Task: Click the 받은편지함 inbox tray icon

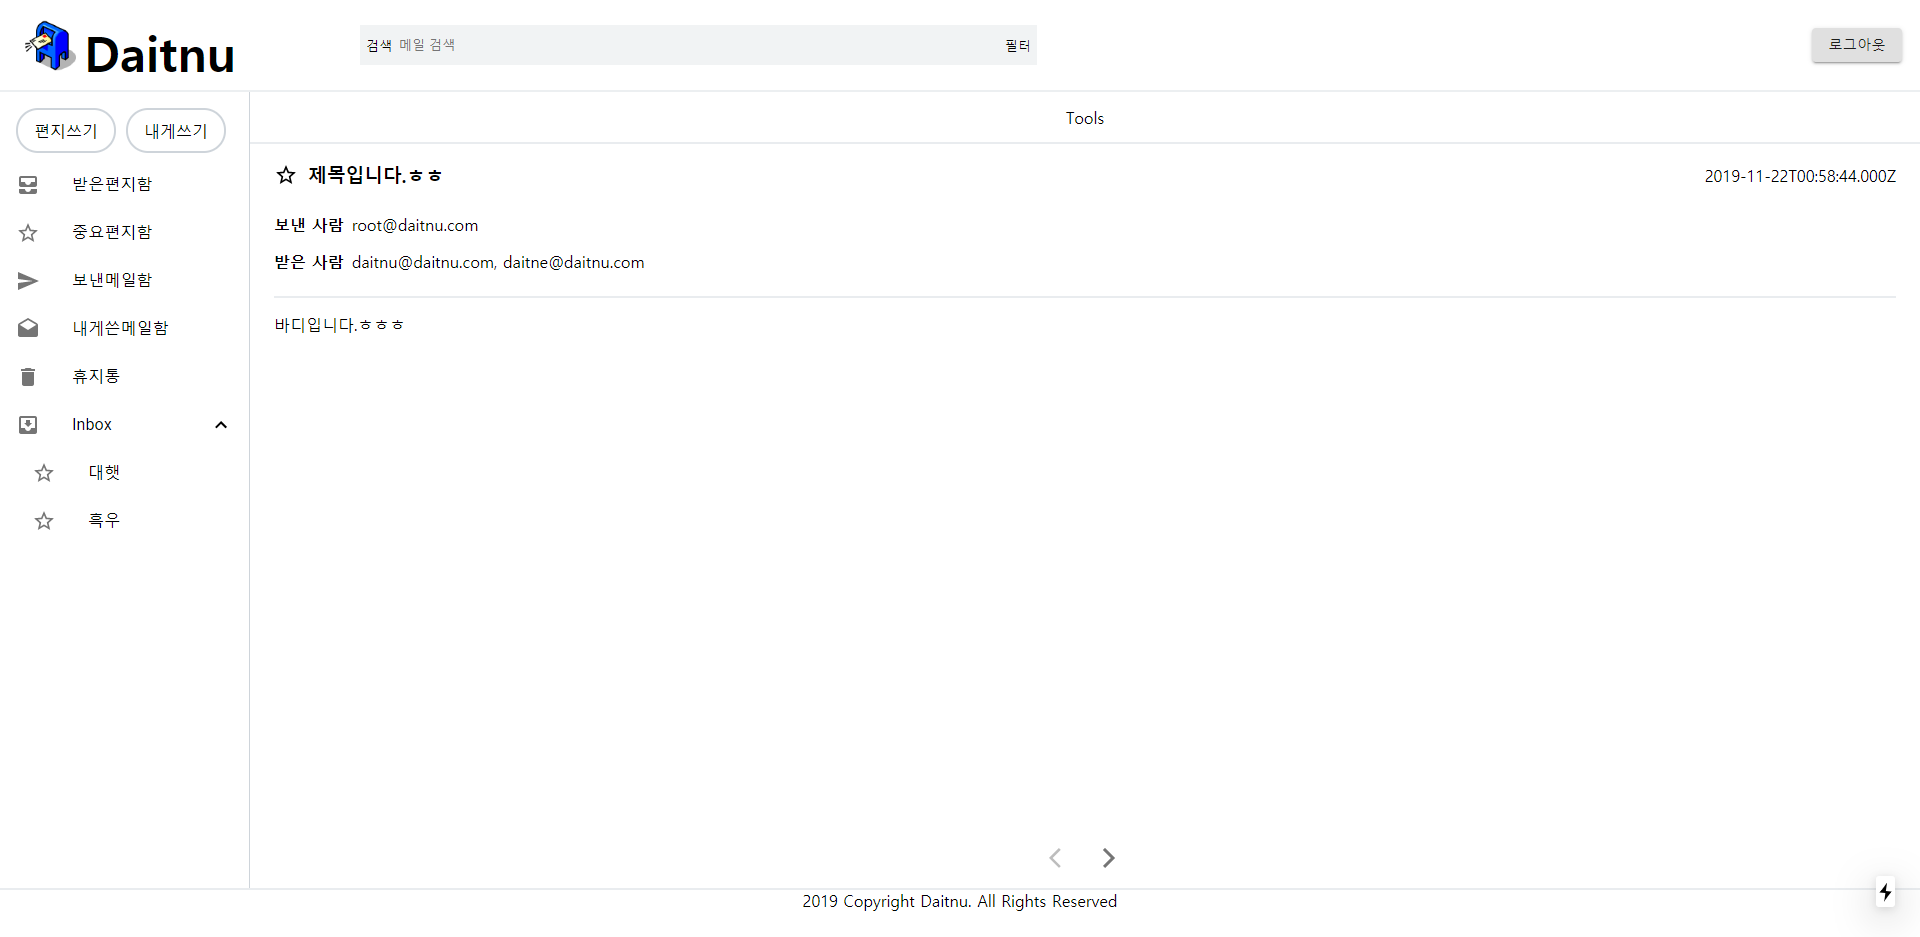Action: [28, 185]
